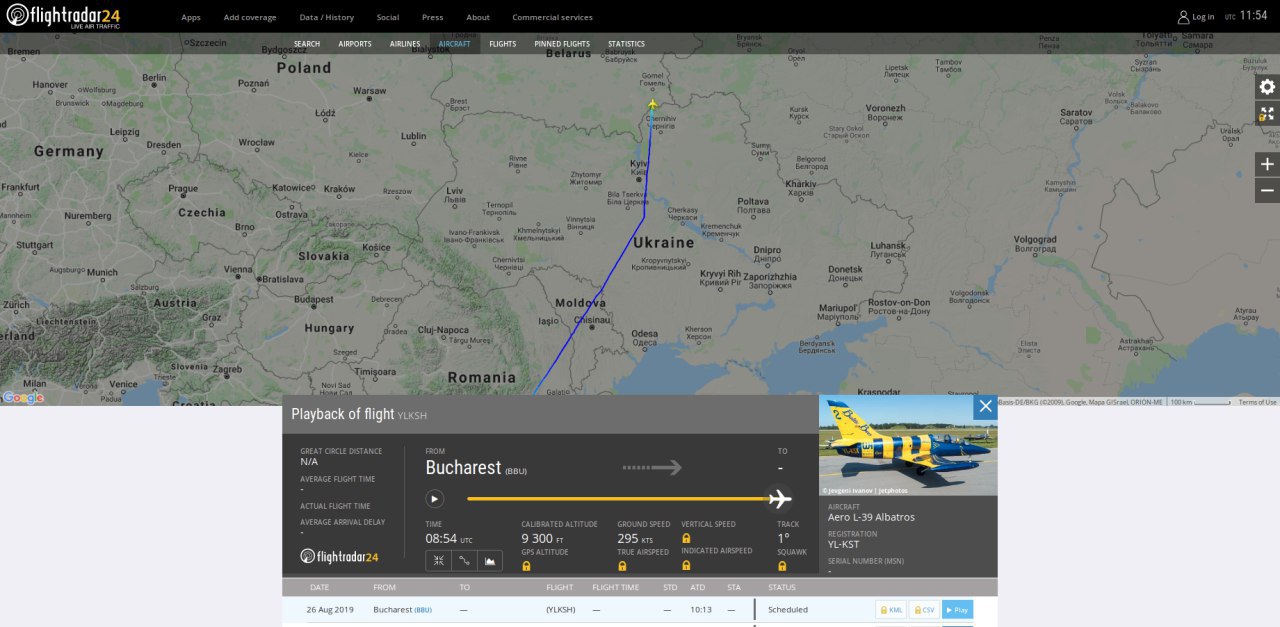Select the PINNED FLIGHTS tab

click(x=562, y=44)
